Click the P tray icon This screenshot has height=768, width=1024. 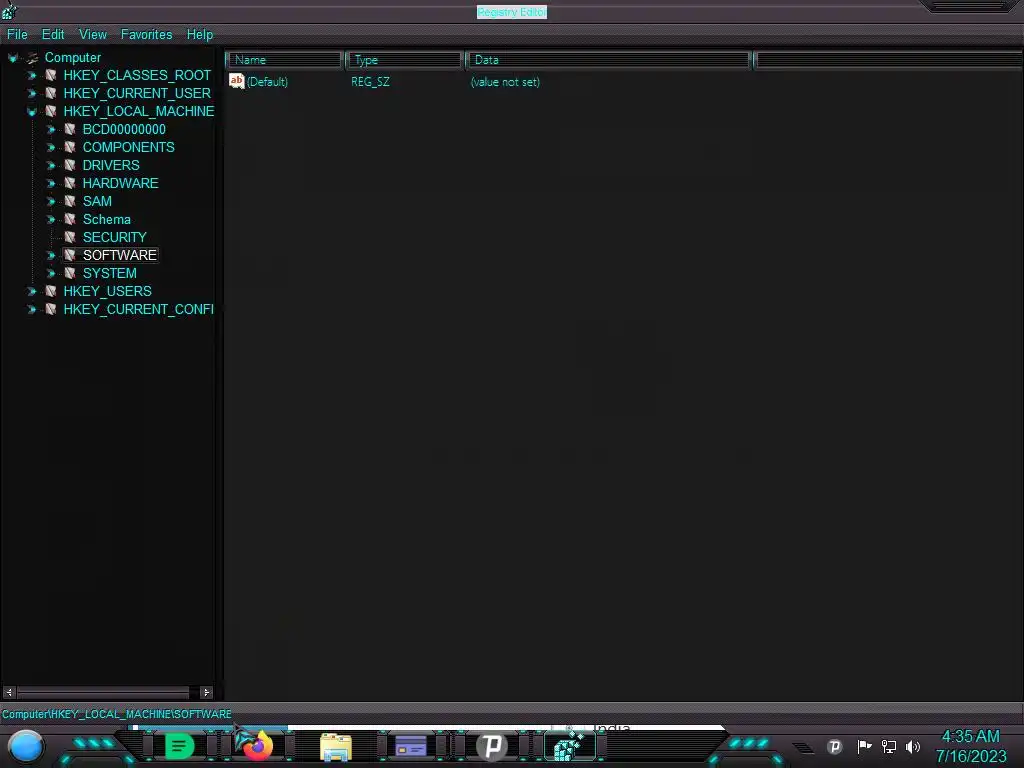[834, 746]
